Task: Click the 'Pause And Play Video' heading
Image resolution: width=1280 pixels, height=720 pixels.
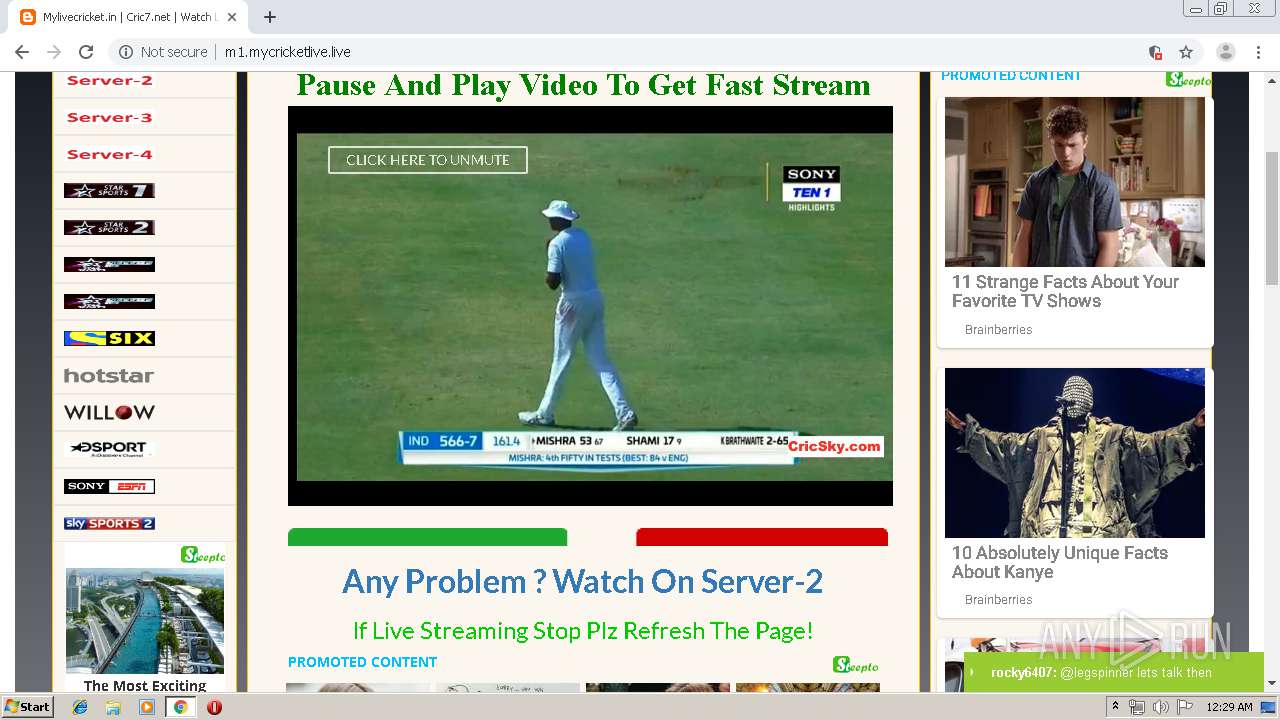Action: (x=583, y=85)
